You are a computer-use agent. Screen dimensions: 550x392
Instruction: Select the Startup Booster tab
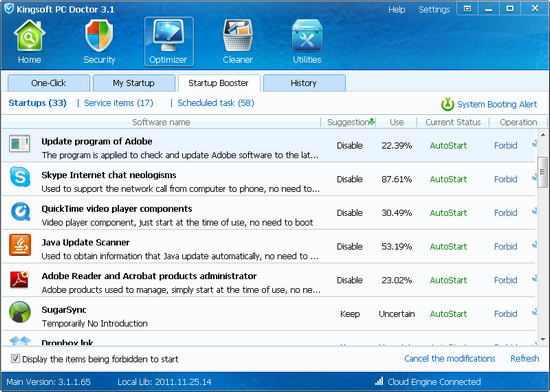coord(219,83)
